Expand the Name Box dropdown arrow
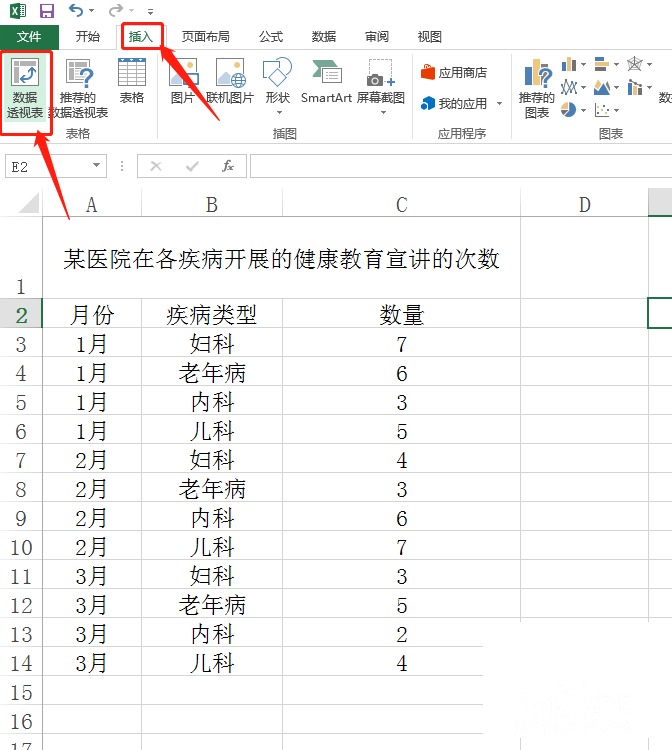Image resolution: width=672 pixels, height=750 pixels. (96, 165)
